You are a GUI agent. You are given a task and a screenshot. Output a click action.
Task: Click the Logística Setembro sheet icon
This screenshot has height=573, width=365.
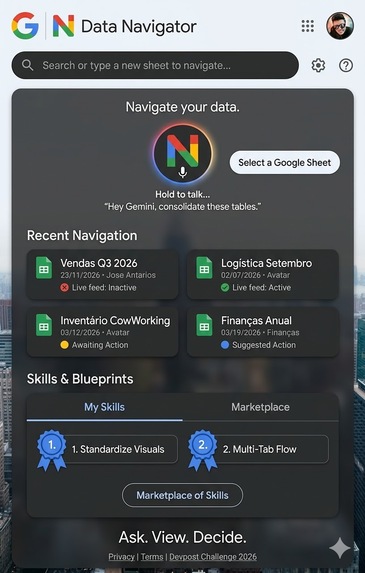[x=204, y=268]
